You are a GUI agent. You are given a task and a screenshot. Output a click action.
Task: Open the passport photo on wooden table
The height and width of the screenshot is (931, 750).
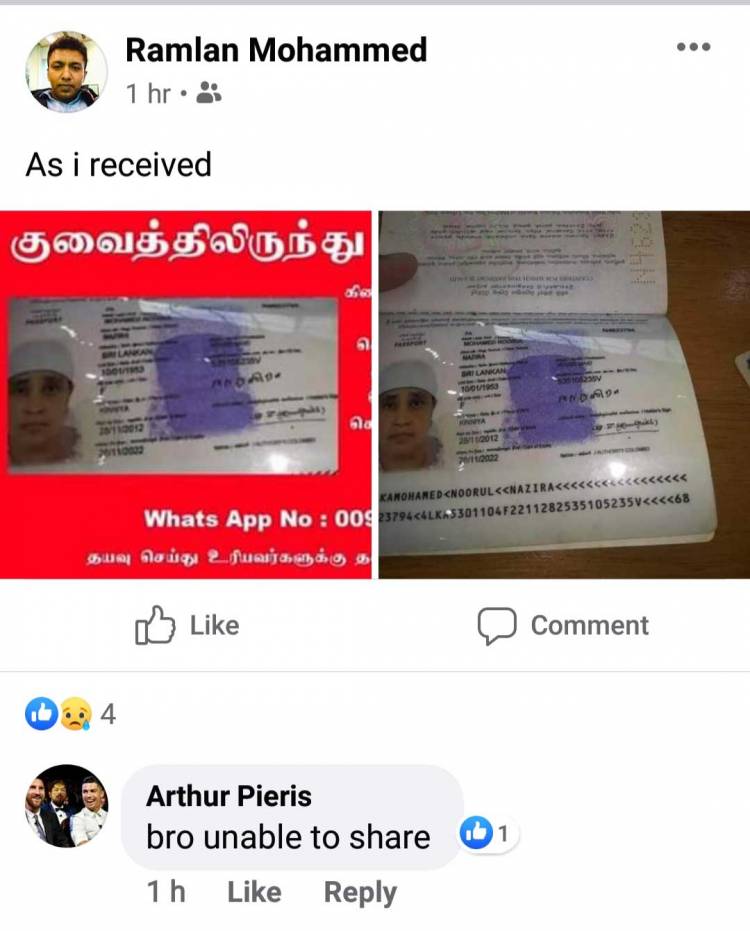pyautogui.click(x=564, y=394)
